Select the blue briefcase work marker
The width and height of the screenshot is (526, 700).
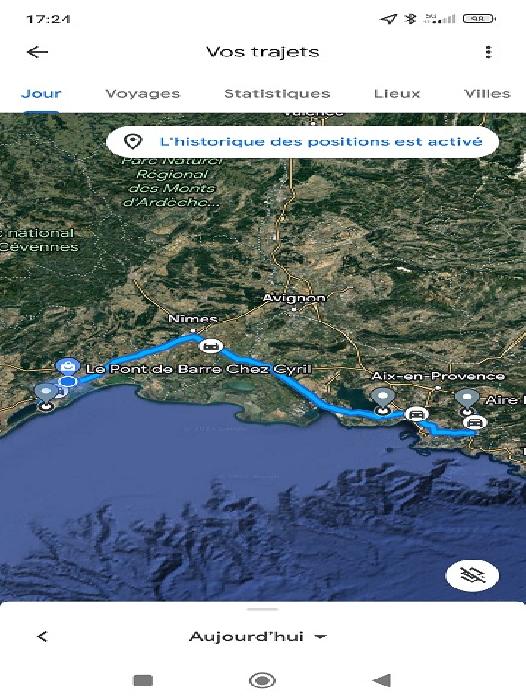pos(67,367)
